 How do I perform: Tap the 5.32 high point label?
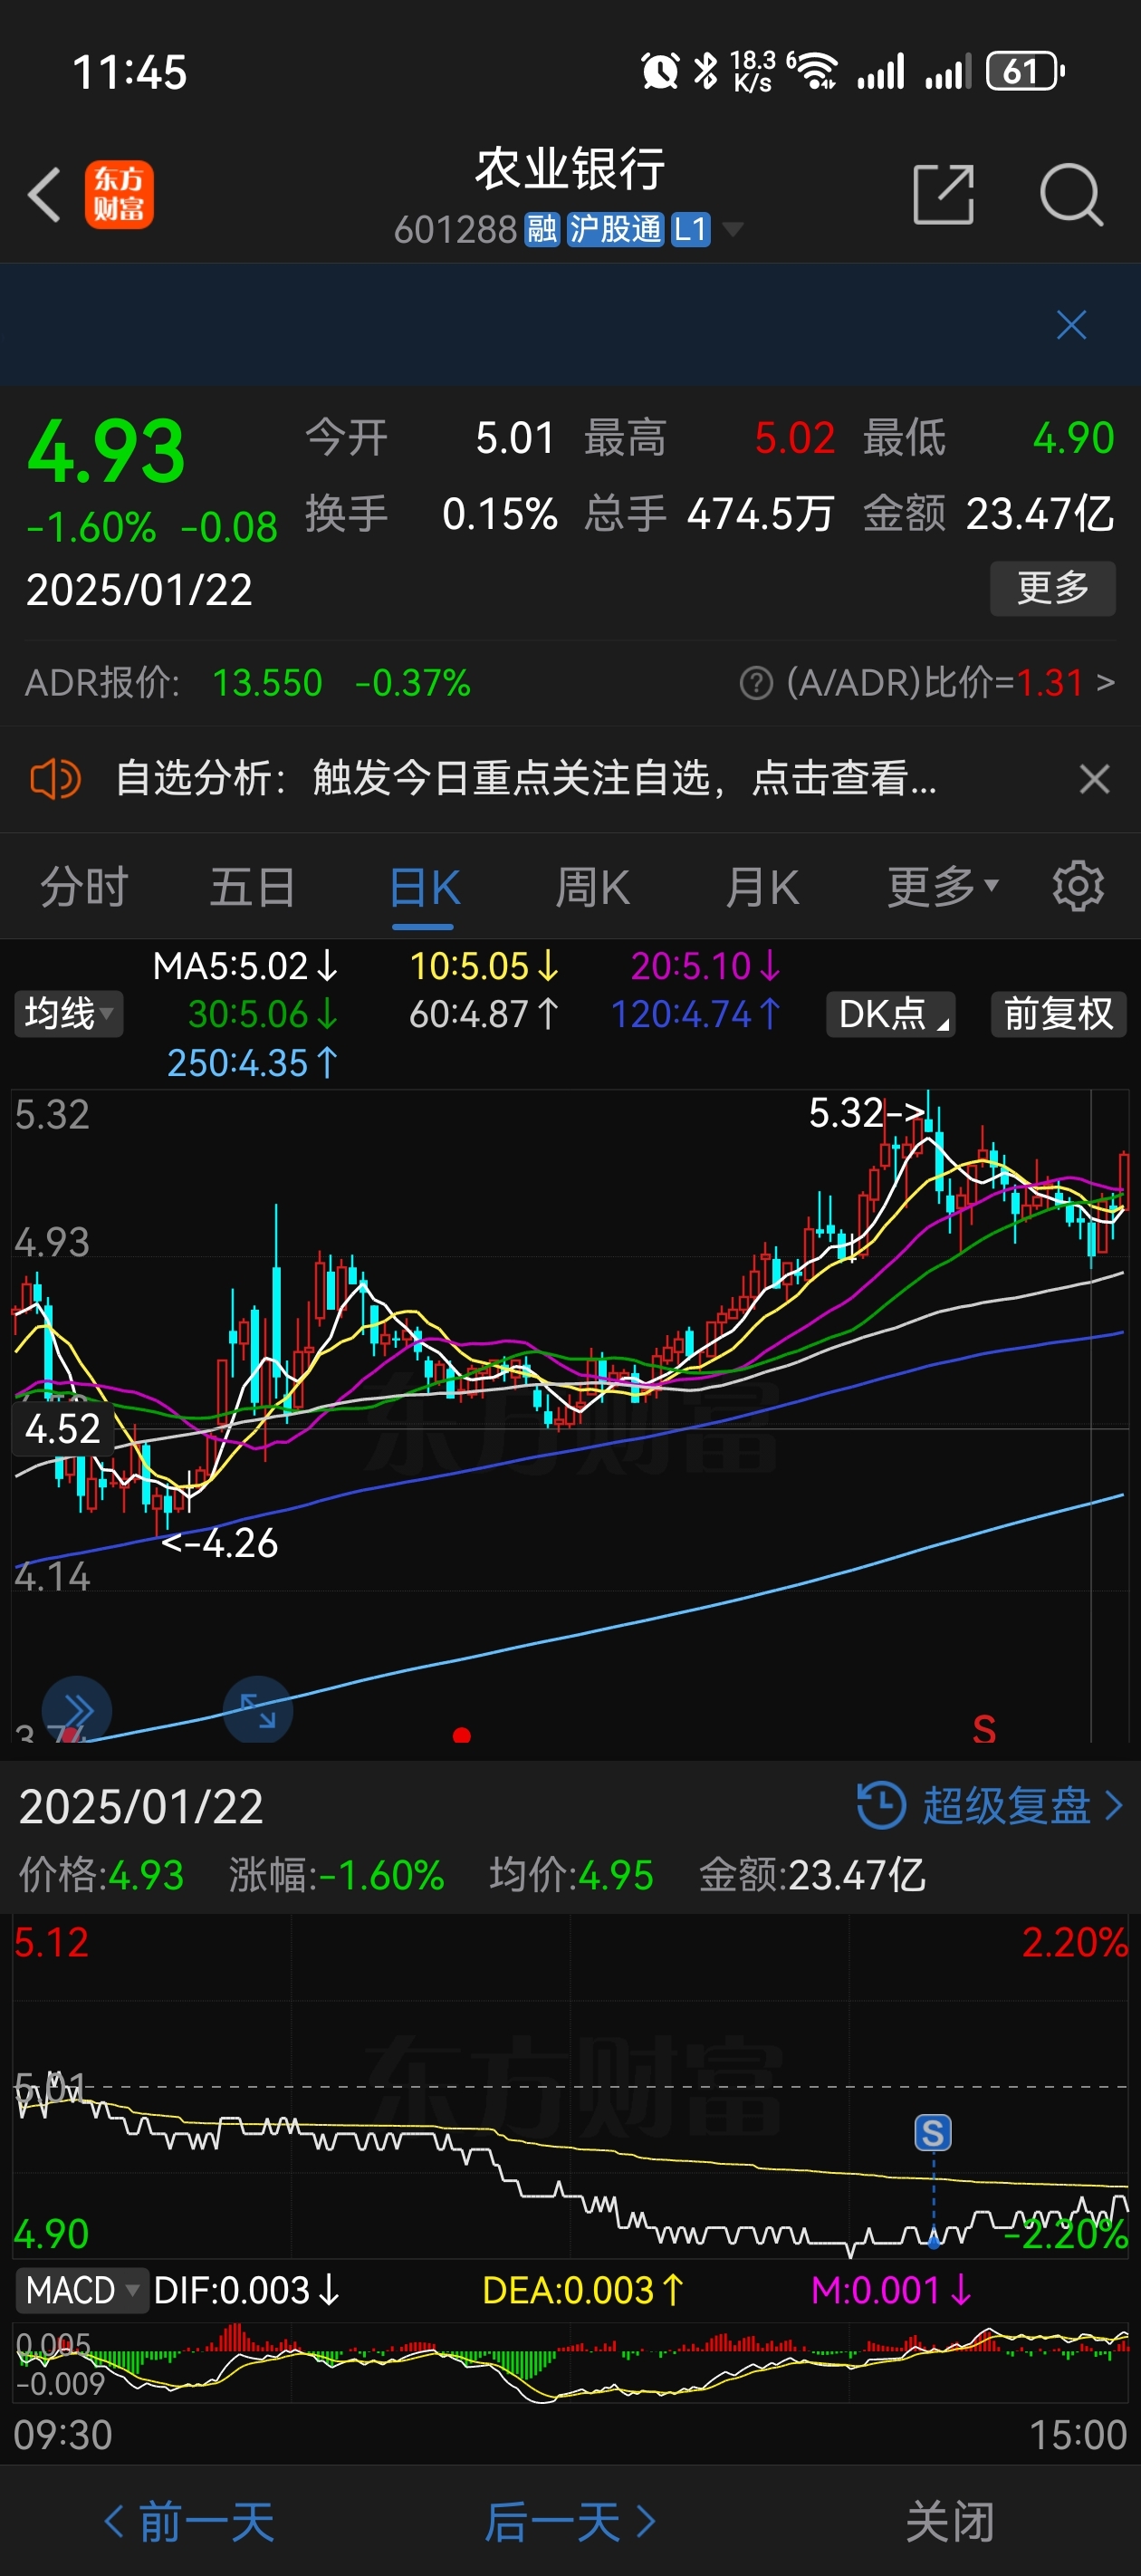click(x=867, y=1113)
